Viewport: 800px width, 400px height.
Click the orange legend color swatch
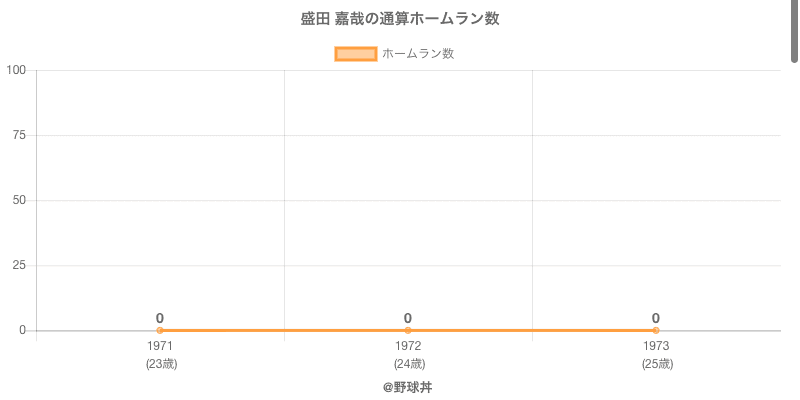pyautogui.click(x=355, y=54)
